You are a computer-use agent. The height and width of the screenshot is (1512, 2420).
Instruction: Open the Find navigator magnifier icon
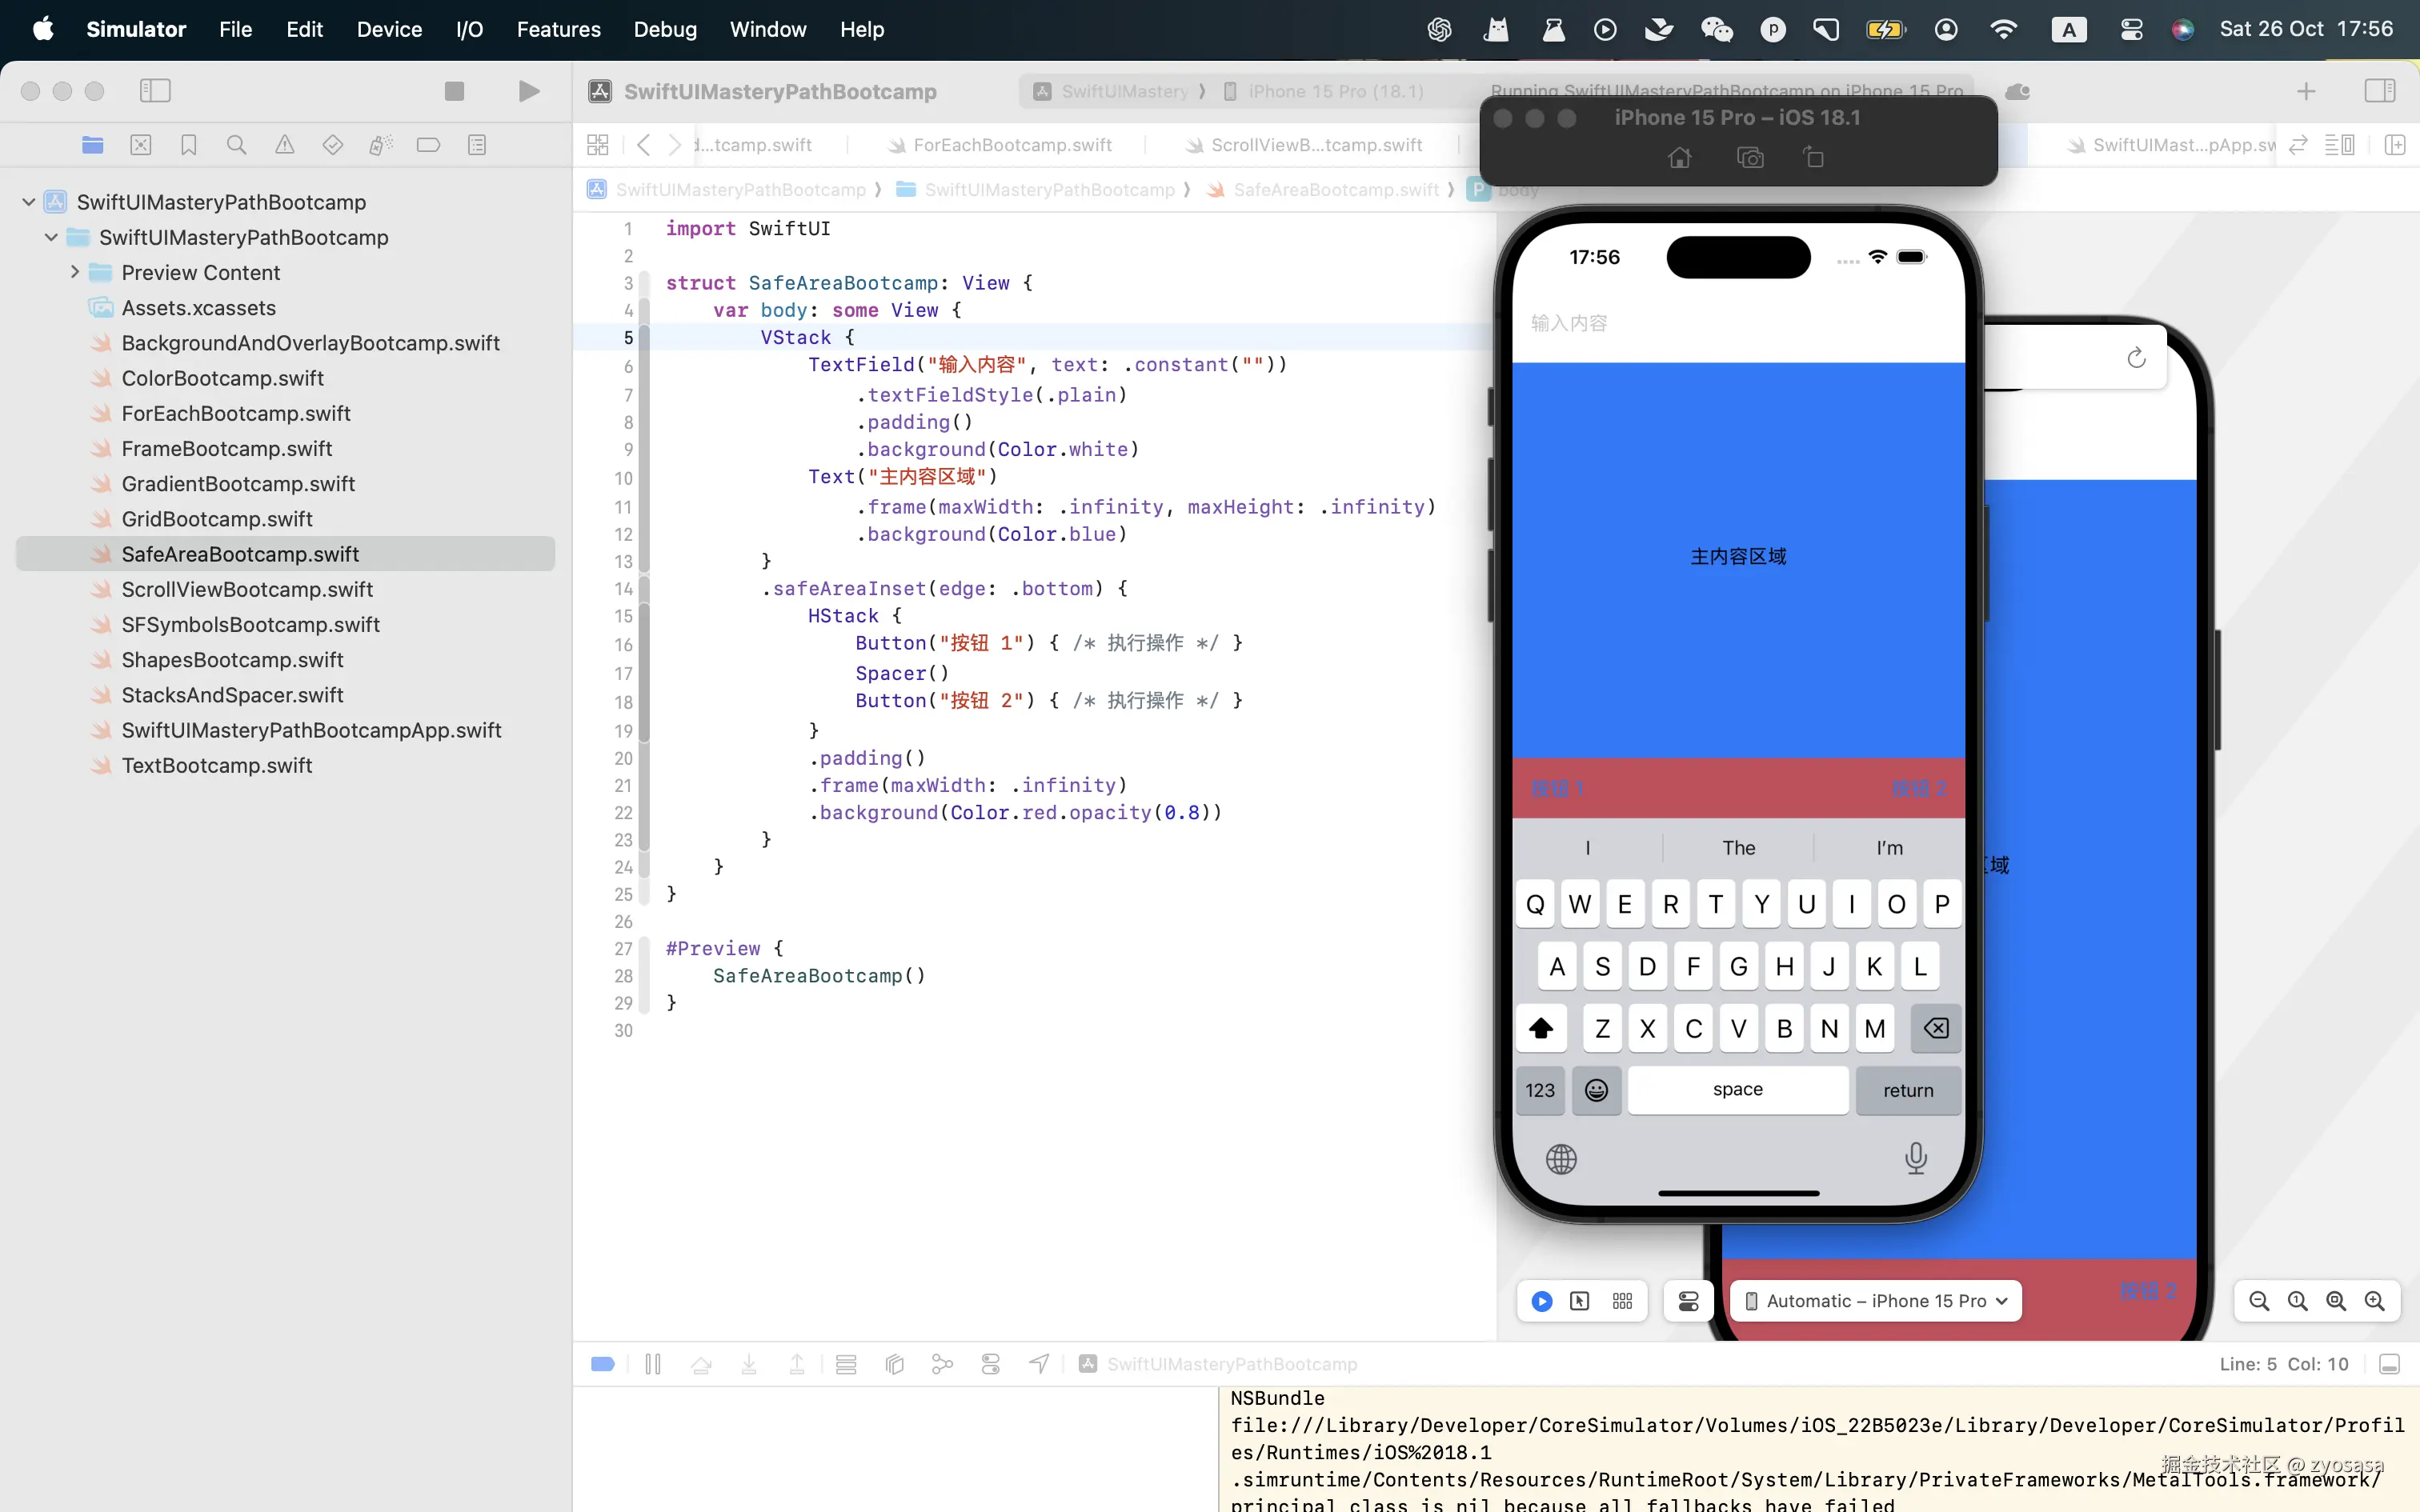click(236, 145)
